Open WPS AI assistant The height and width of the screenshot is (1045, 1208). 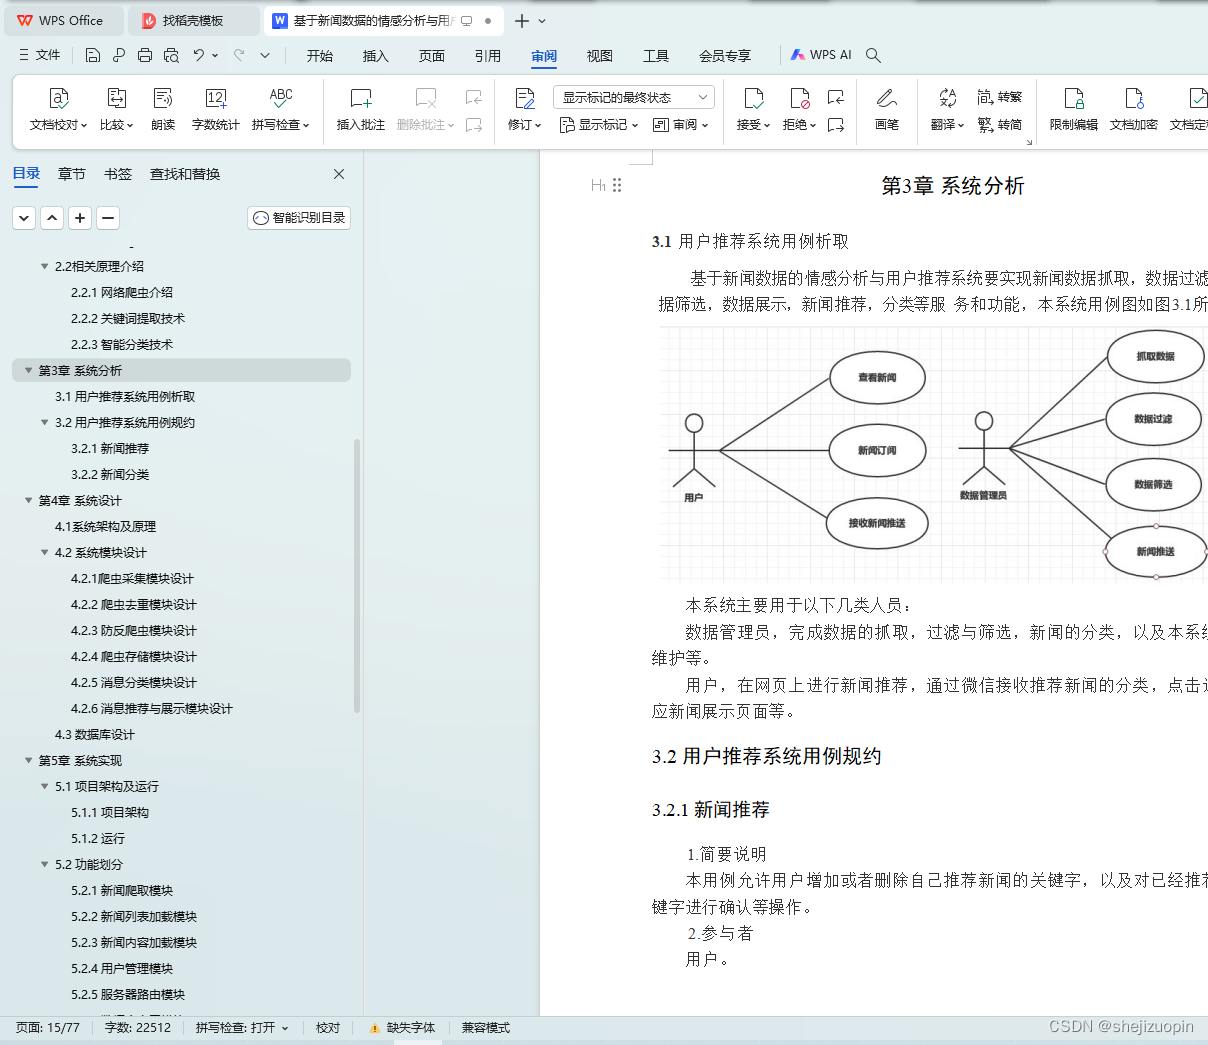click(x=821, y=55)
